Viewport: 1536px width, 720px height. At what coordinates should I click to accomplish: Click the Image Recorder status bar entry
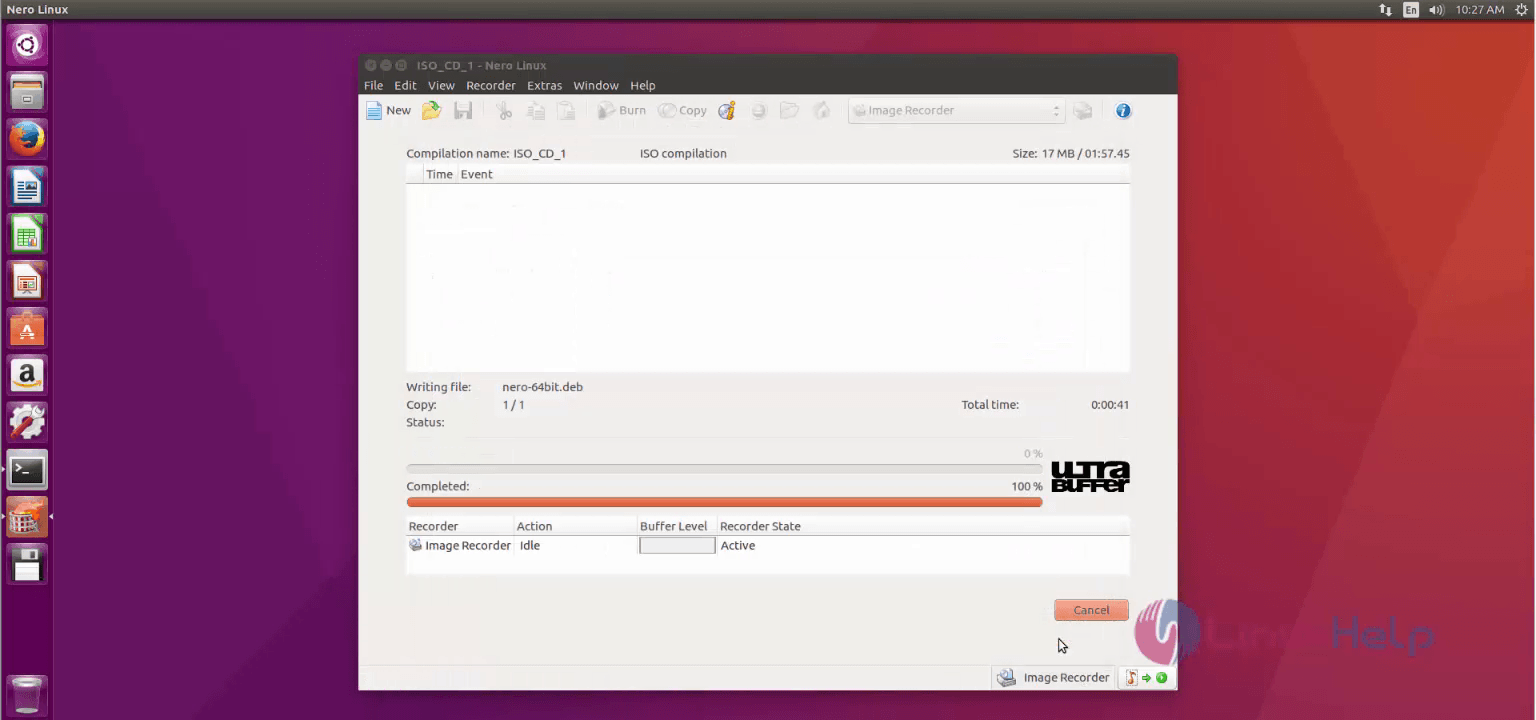click(x=1054, y=678)
